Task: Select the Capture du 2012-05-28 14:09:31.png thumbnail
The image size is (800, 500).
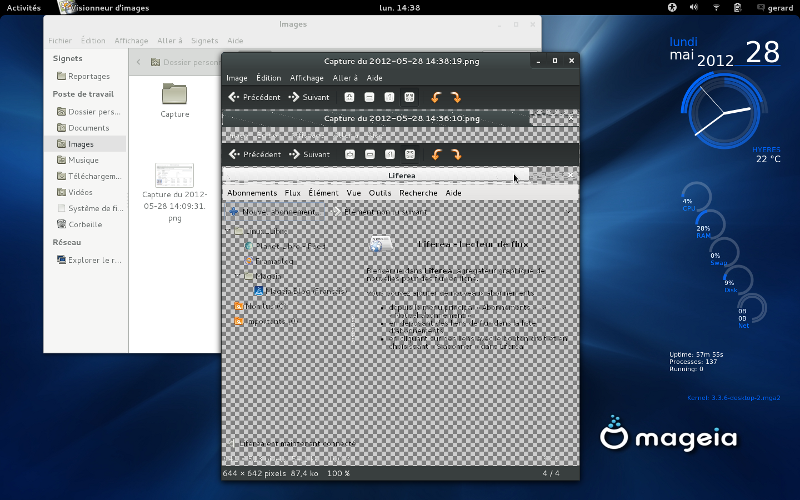Action: click(174, 180)
